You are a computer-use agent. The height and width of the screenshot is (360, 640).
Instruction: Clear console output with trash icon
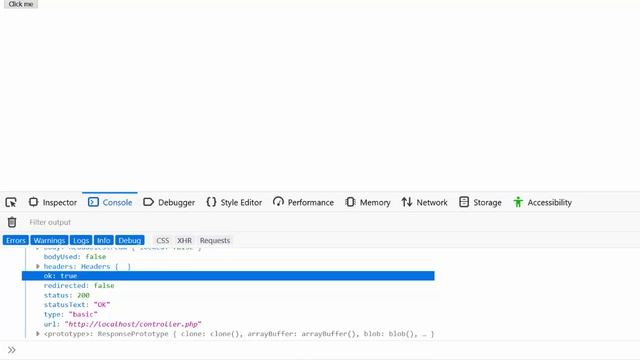[x=12, y=222]
